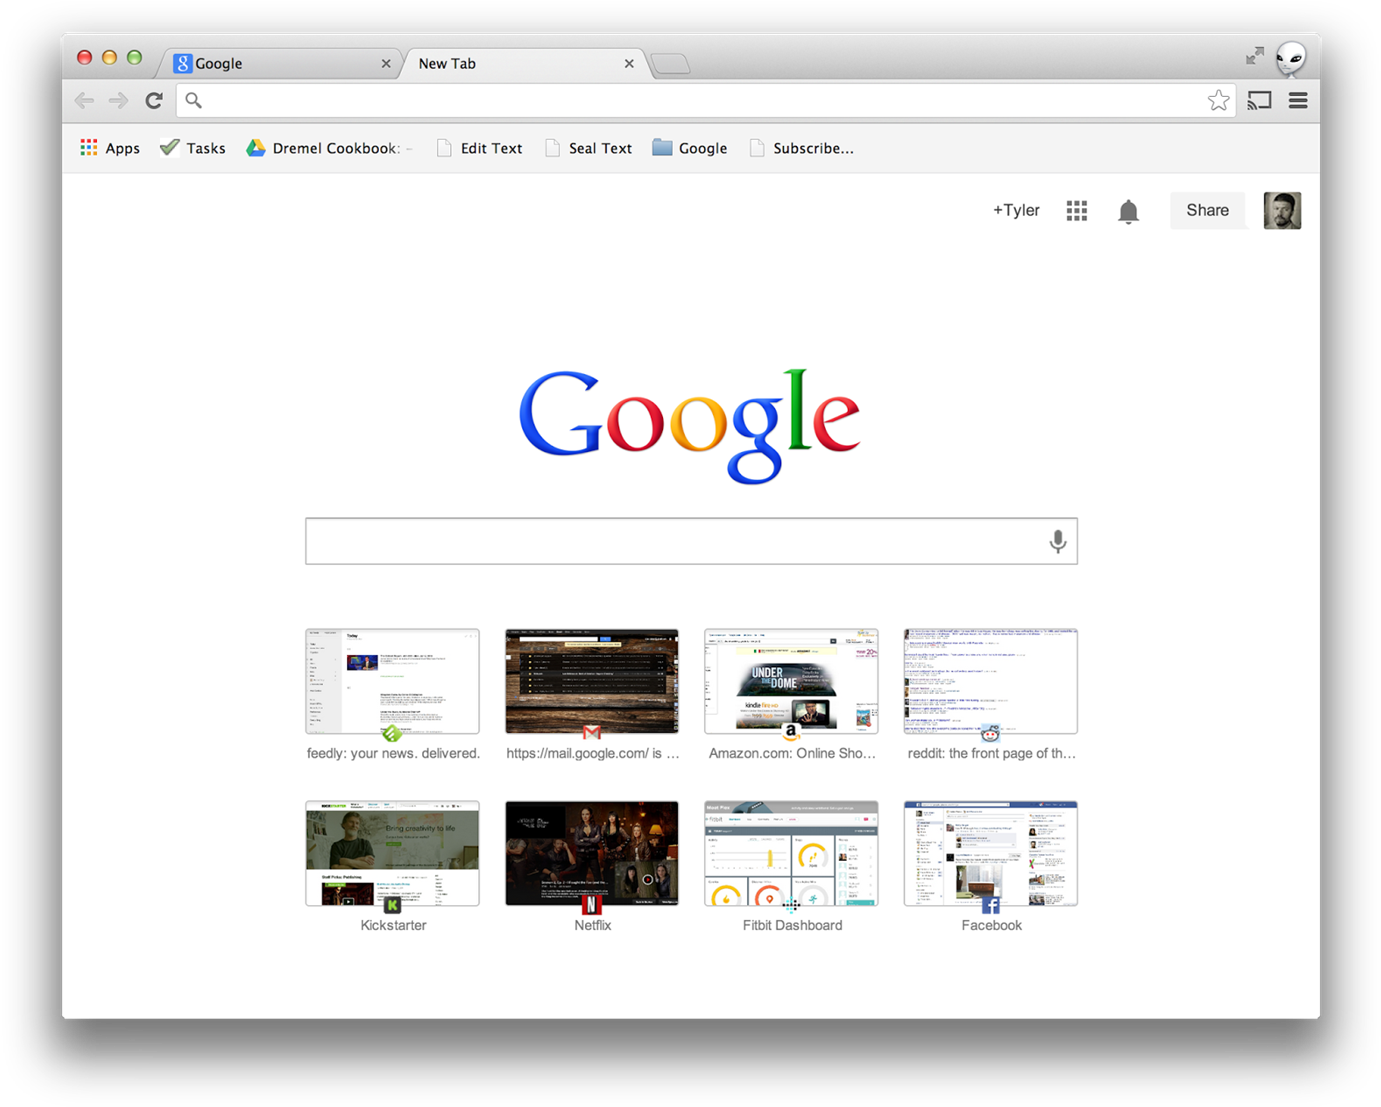Click the browser back arrow
Image resolution: width=1381 pixels, height=1107 pixels.
[85, 100]
